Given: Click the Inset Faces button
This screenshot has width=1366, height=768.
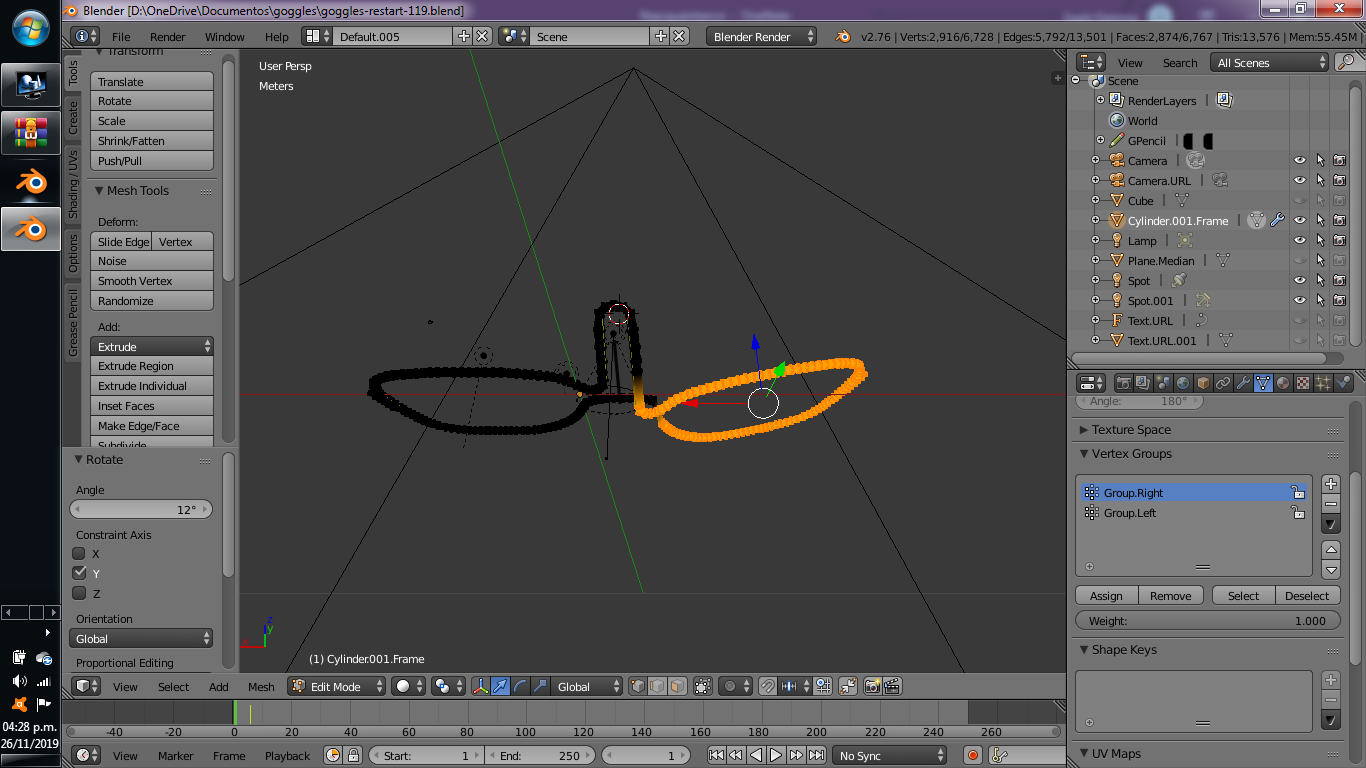Looking at the screenshot, I should pos(152,406).
